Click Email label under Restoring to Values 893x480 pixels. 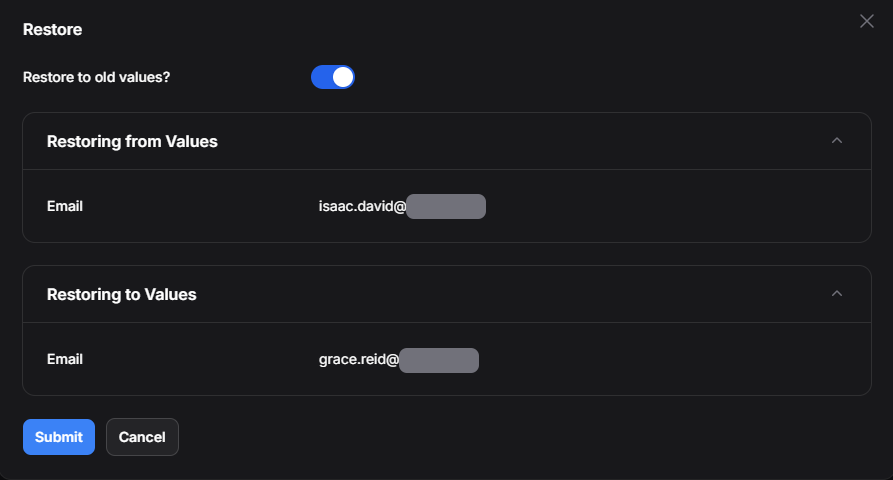[65, 359]
